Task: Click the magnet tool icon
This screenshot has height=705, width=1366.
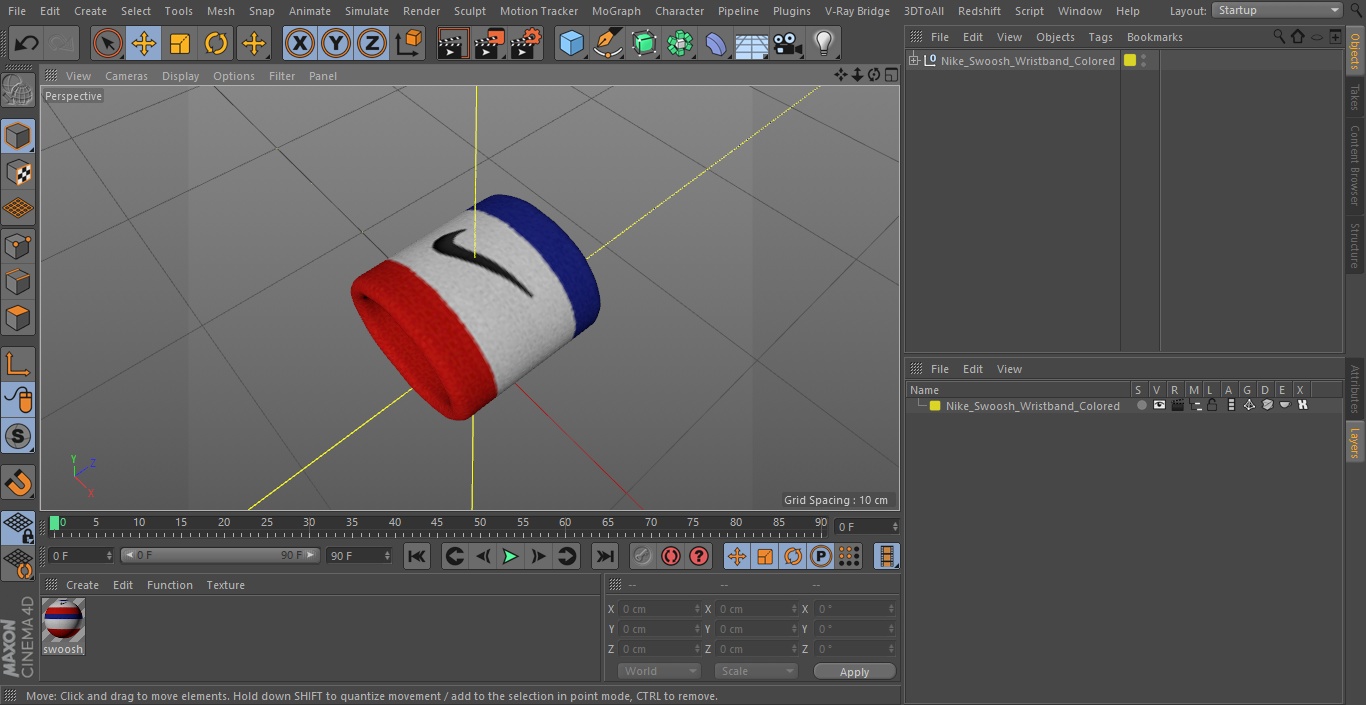Action: (x=18, y=482)
